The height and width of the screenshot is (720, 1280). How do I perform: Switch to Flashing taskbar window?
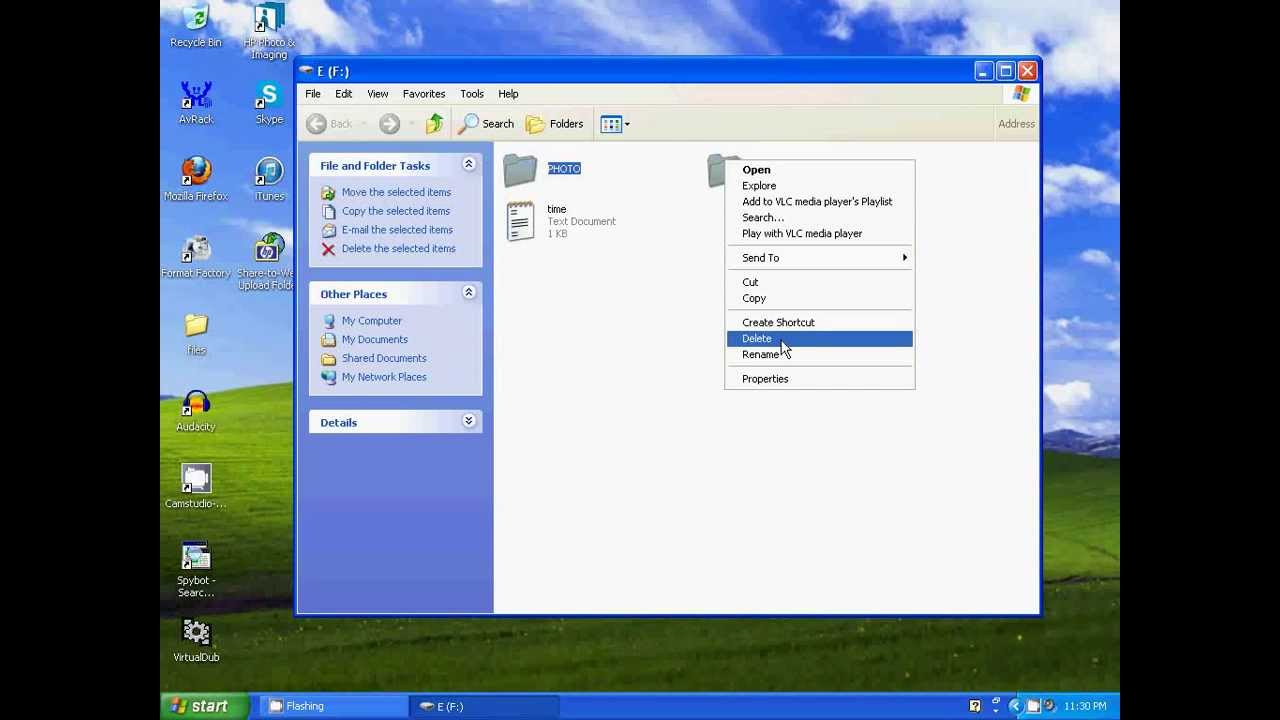(x=335, y=706)
